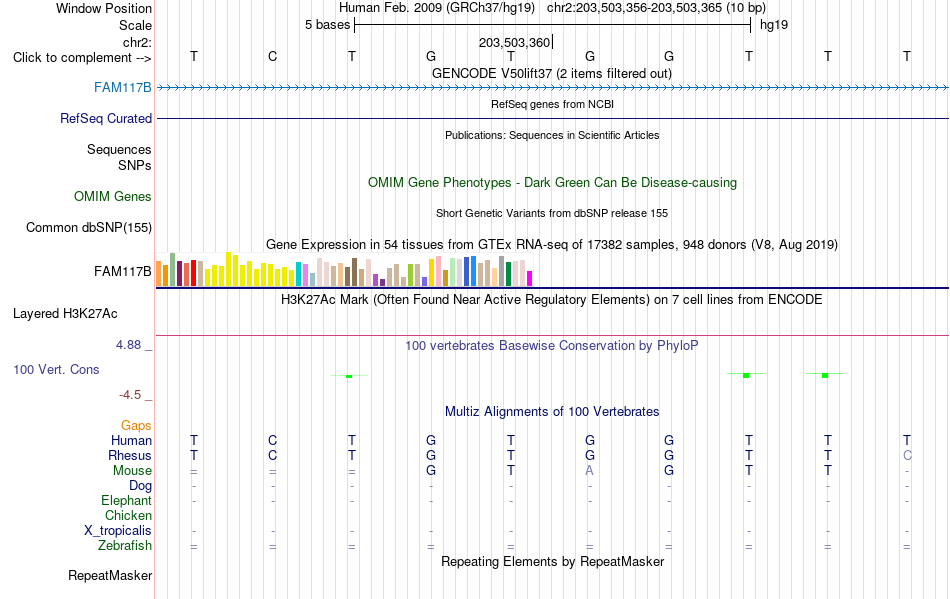The width and height of the screenshot is (950, 599).
Task: Open 'Short Genetic Variants from dbSNP release 155'
Action: 552,213
